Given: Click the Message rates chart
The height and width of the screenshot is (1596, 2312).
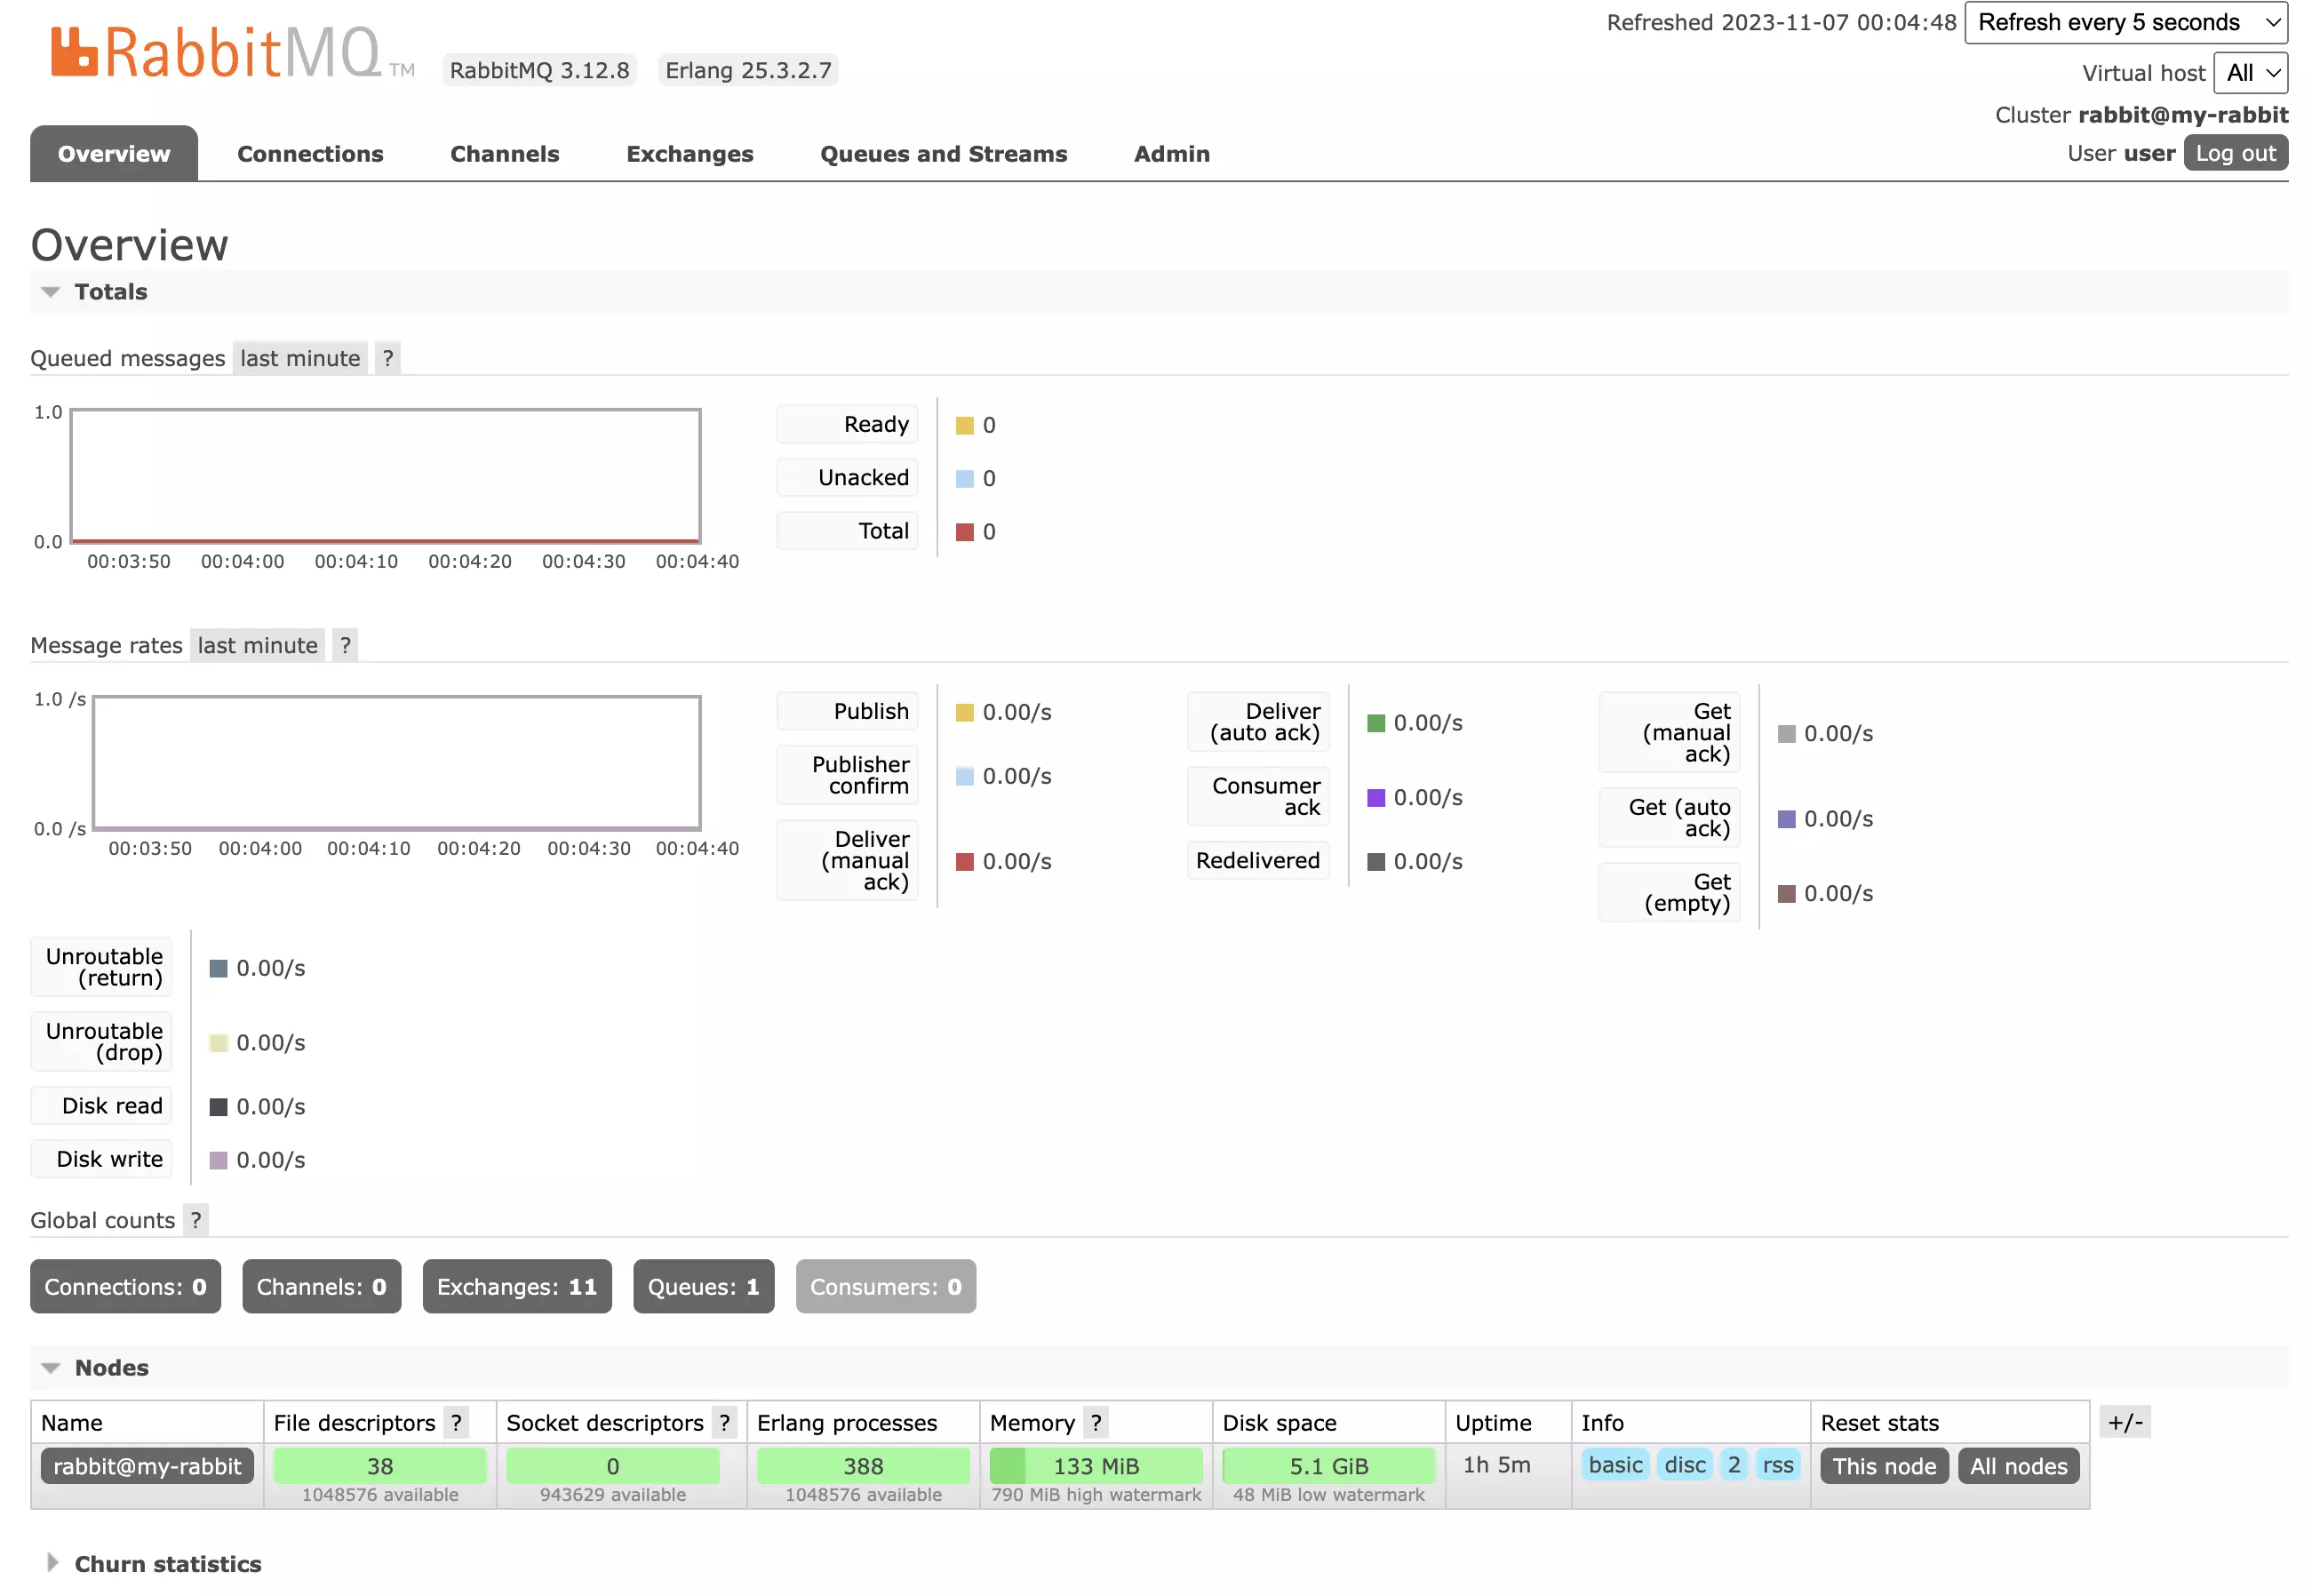Looking at the screenshot, I should pyautogui.click(x=397, y=763).
